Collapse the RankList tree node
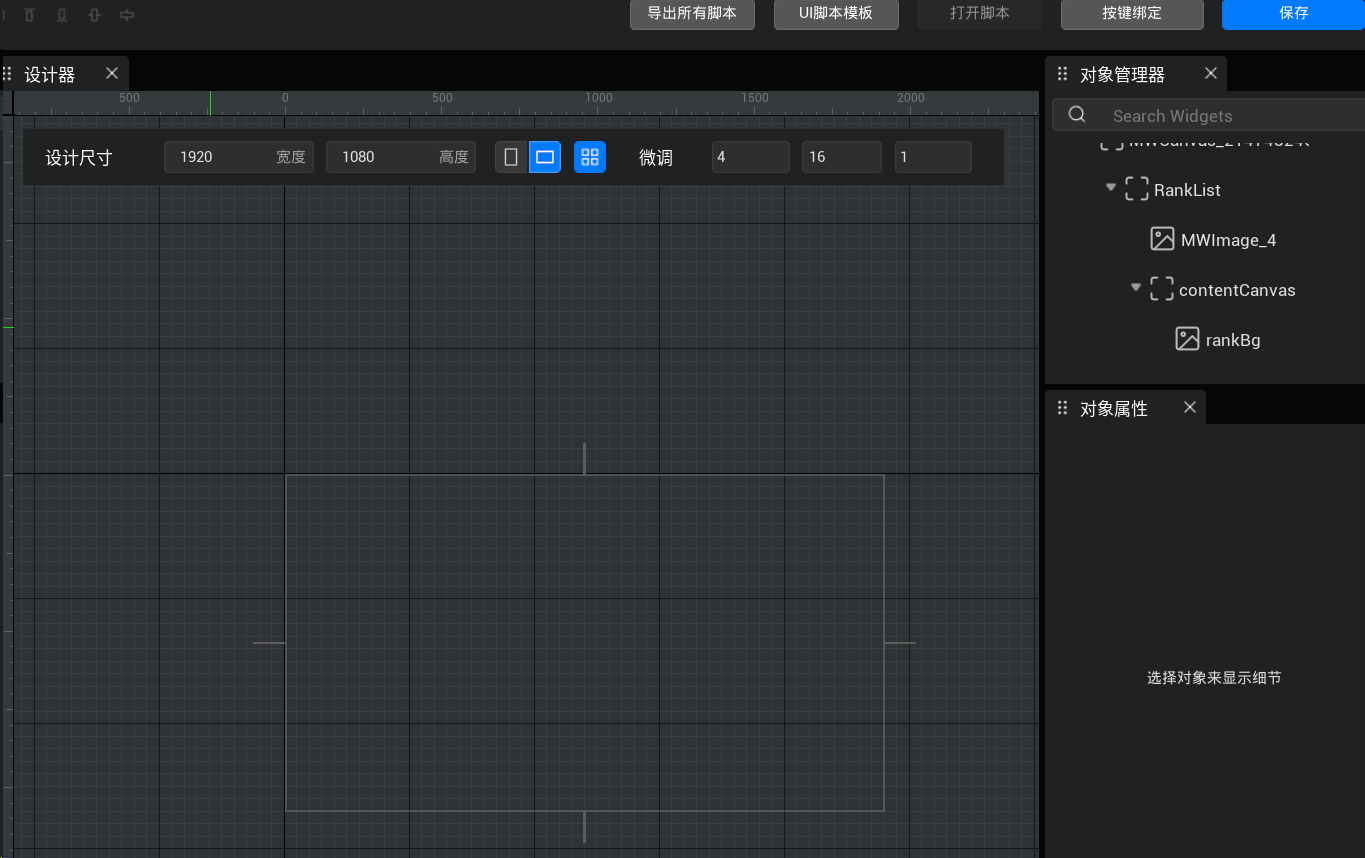 click(x=1110, y=187)
